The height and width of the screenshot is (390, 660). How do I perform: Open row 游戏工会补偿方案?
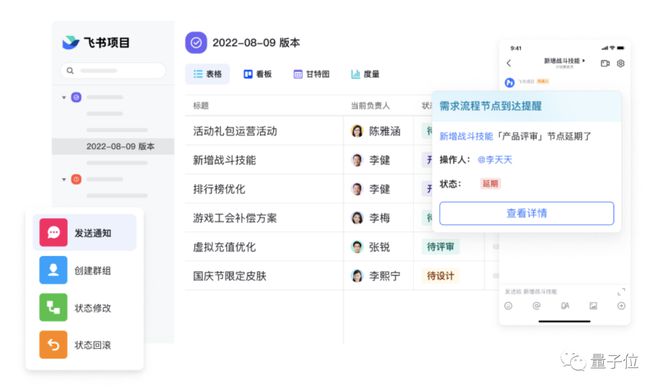point(235,218)
